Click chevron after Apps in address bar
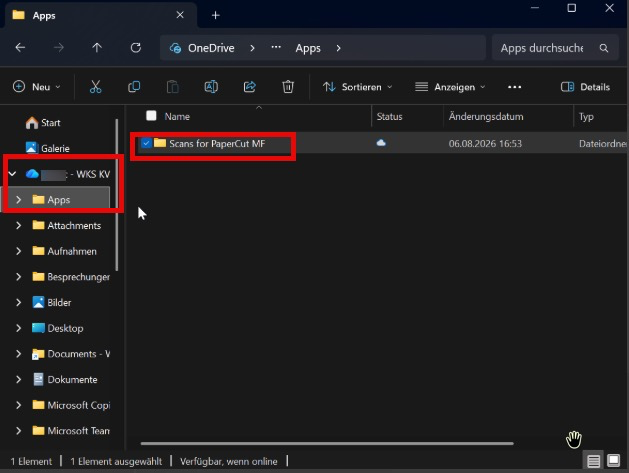This screenshot has width=629, height=473. point(339,48)
